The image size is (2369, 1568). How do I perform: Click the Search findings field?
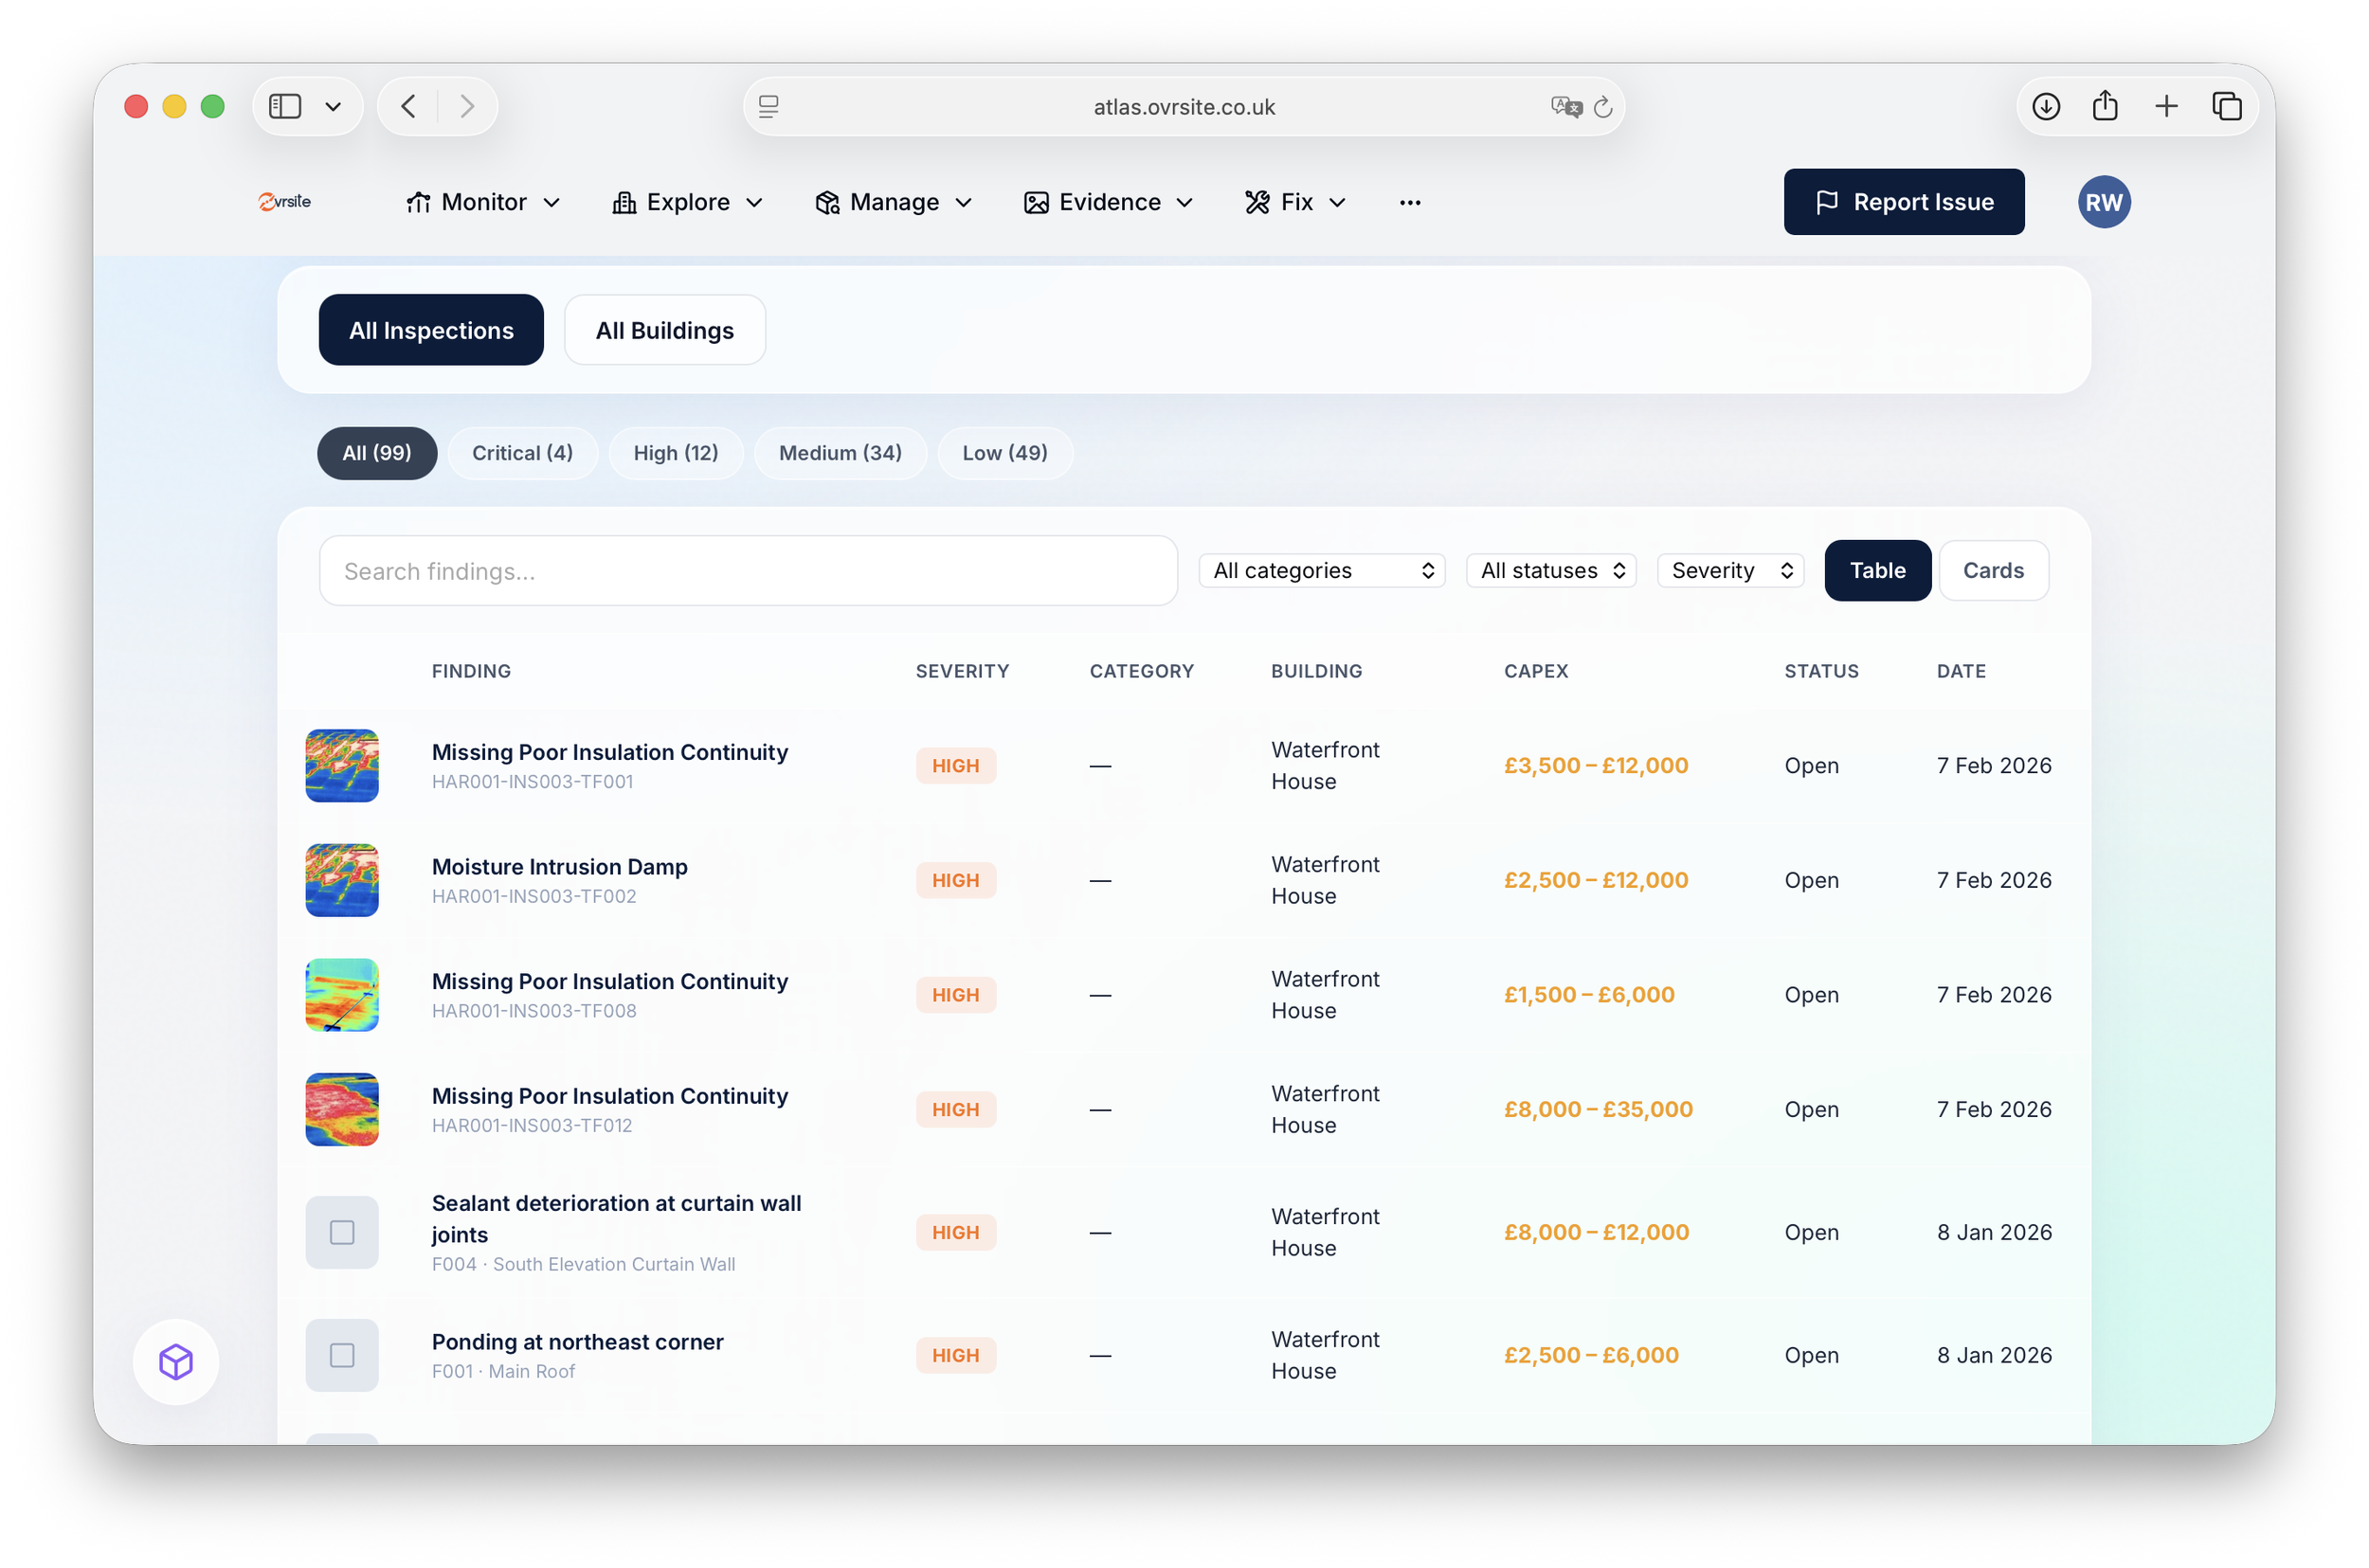click(747, 571)
